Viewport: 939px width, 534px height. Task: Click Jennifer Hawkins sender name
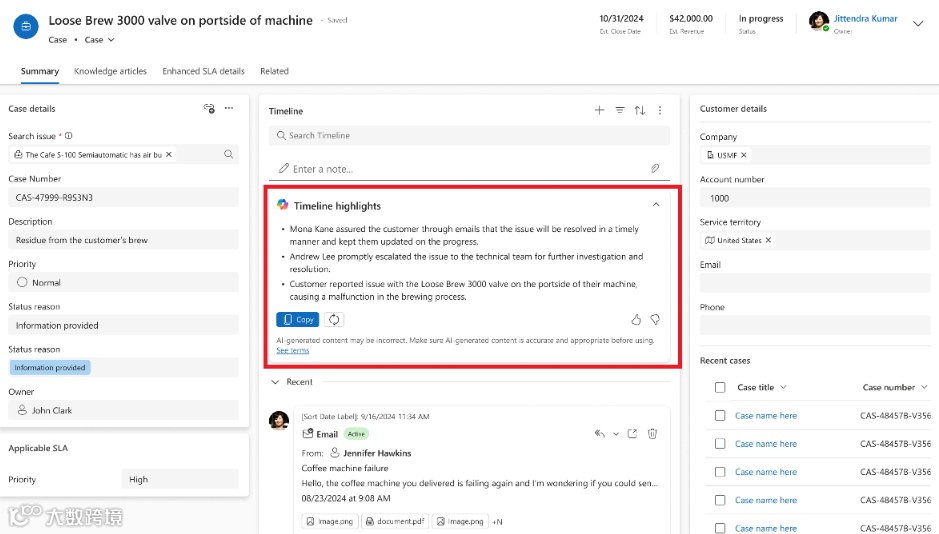(x=377, y=453)
